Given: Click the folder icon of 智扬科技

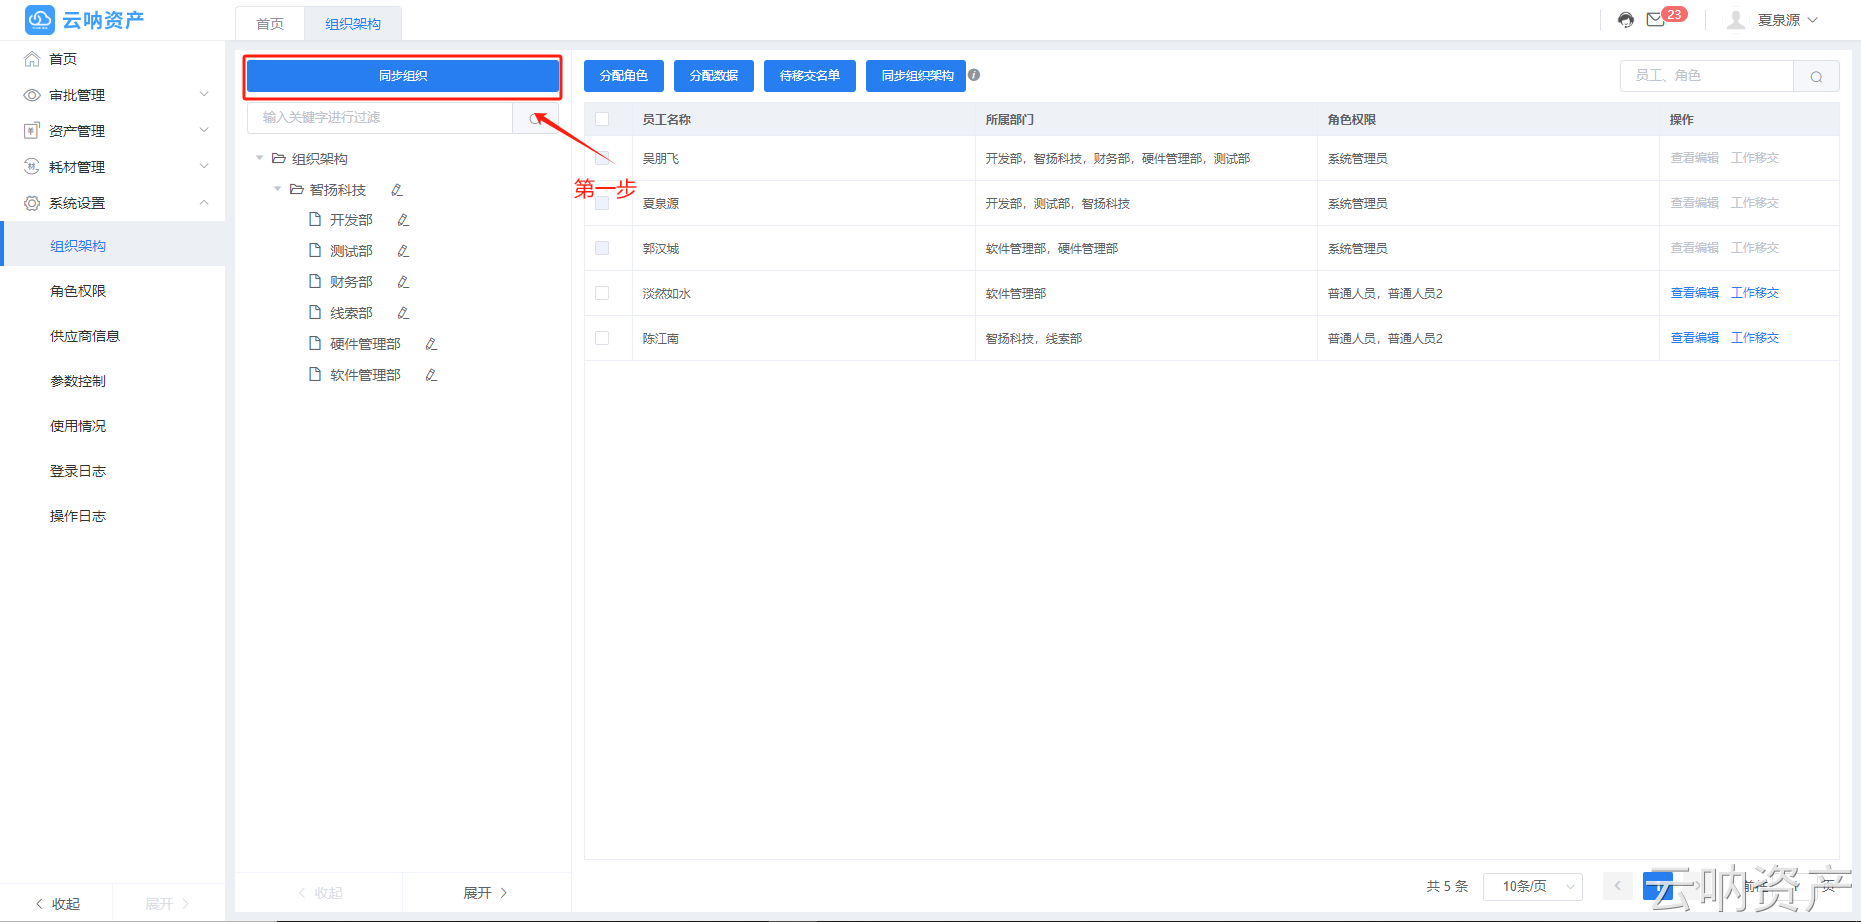Looking at the screenshot, I should 297,190.
